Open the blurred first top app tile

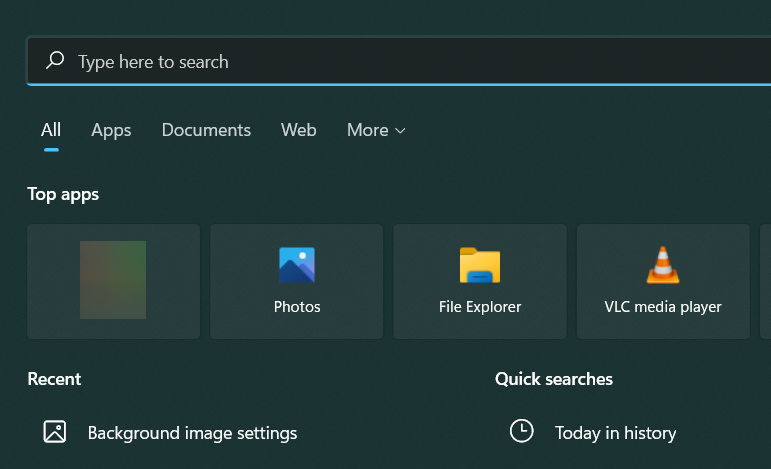pos(113,281)
